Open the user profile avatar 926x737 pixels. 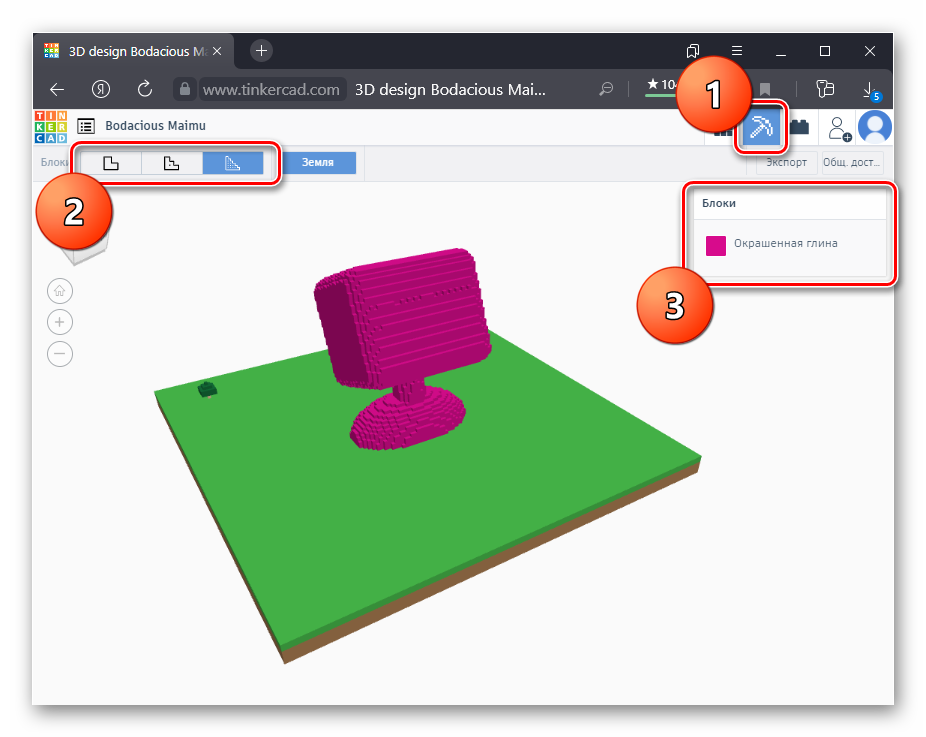tap(875, 127)
